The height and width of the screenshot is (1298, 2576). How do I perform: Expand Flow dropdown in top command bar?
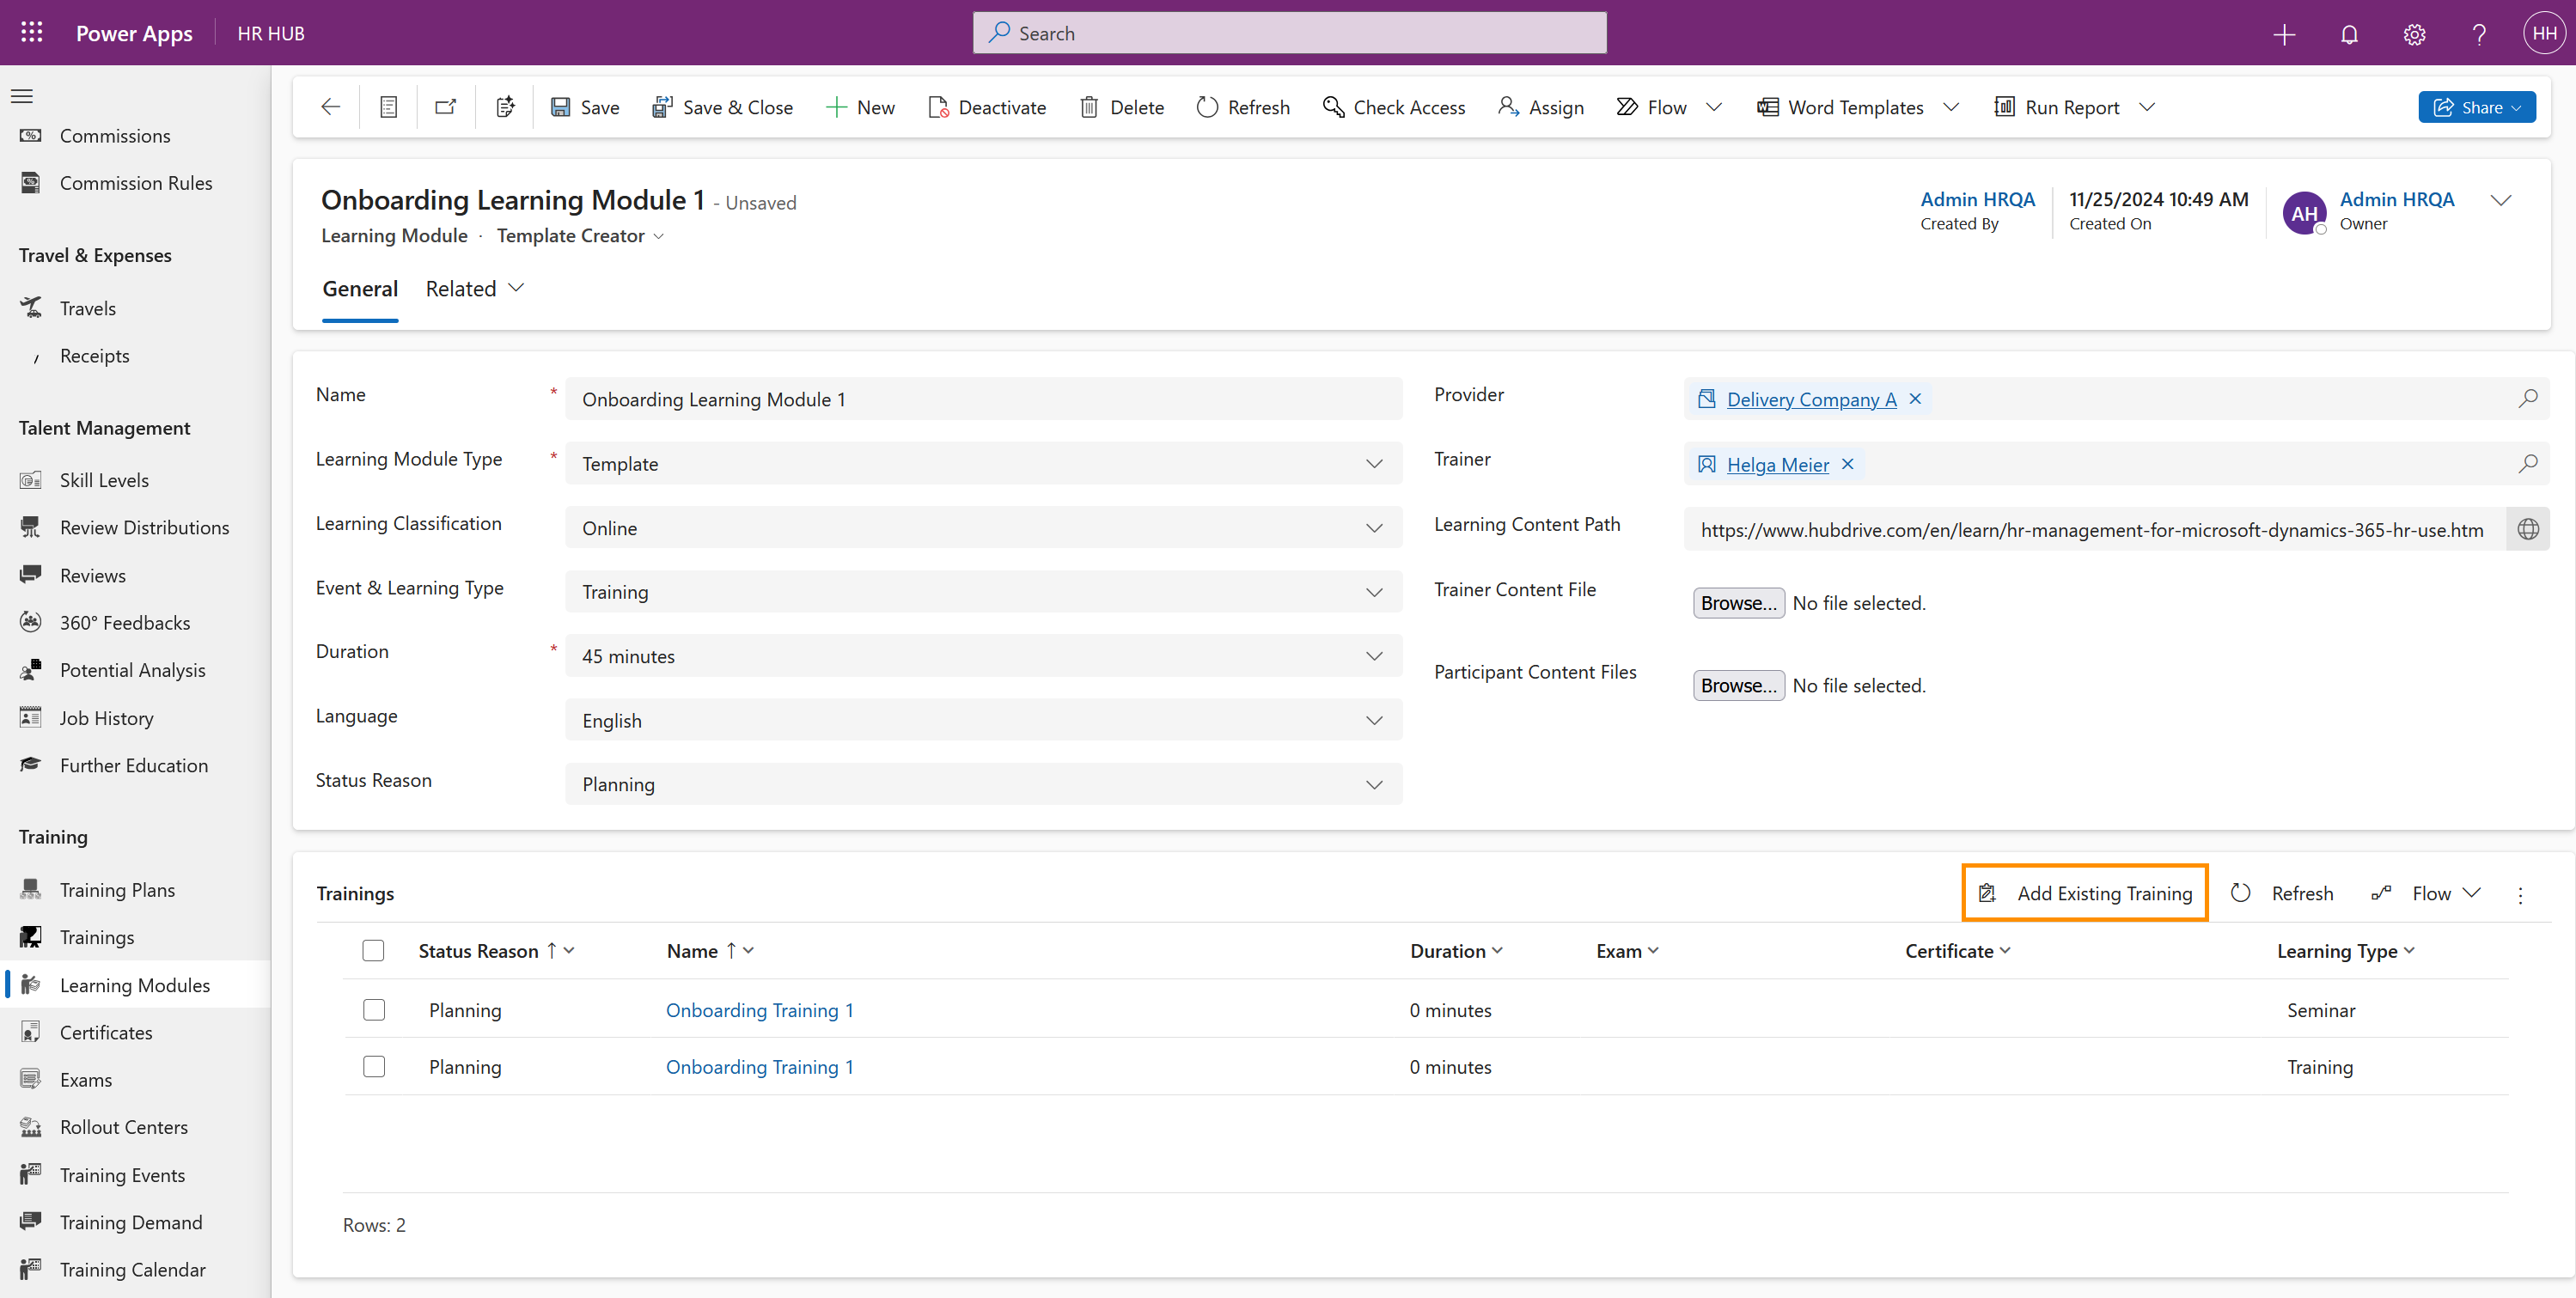pyautogui.click(x=1714, y=107)
